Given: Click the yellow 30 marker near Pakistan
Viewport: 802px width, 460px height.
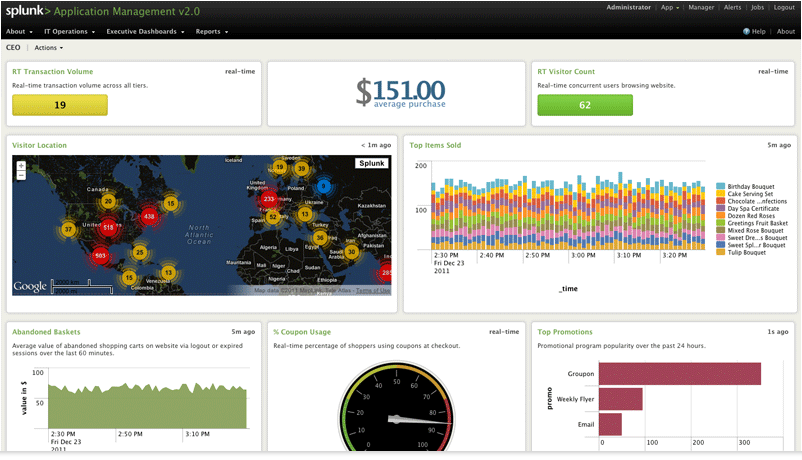Looking at the screenshot, I should 351,251.
